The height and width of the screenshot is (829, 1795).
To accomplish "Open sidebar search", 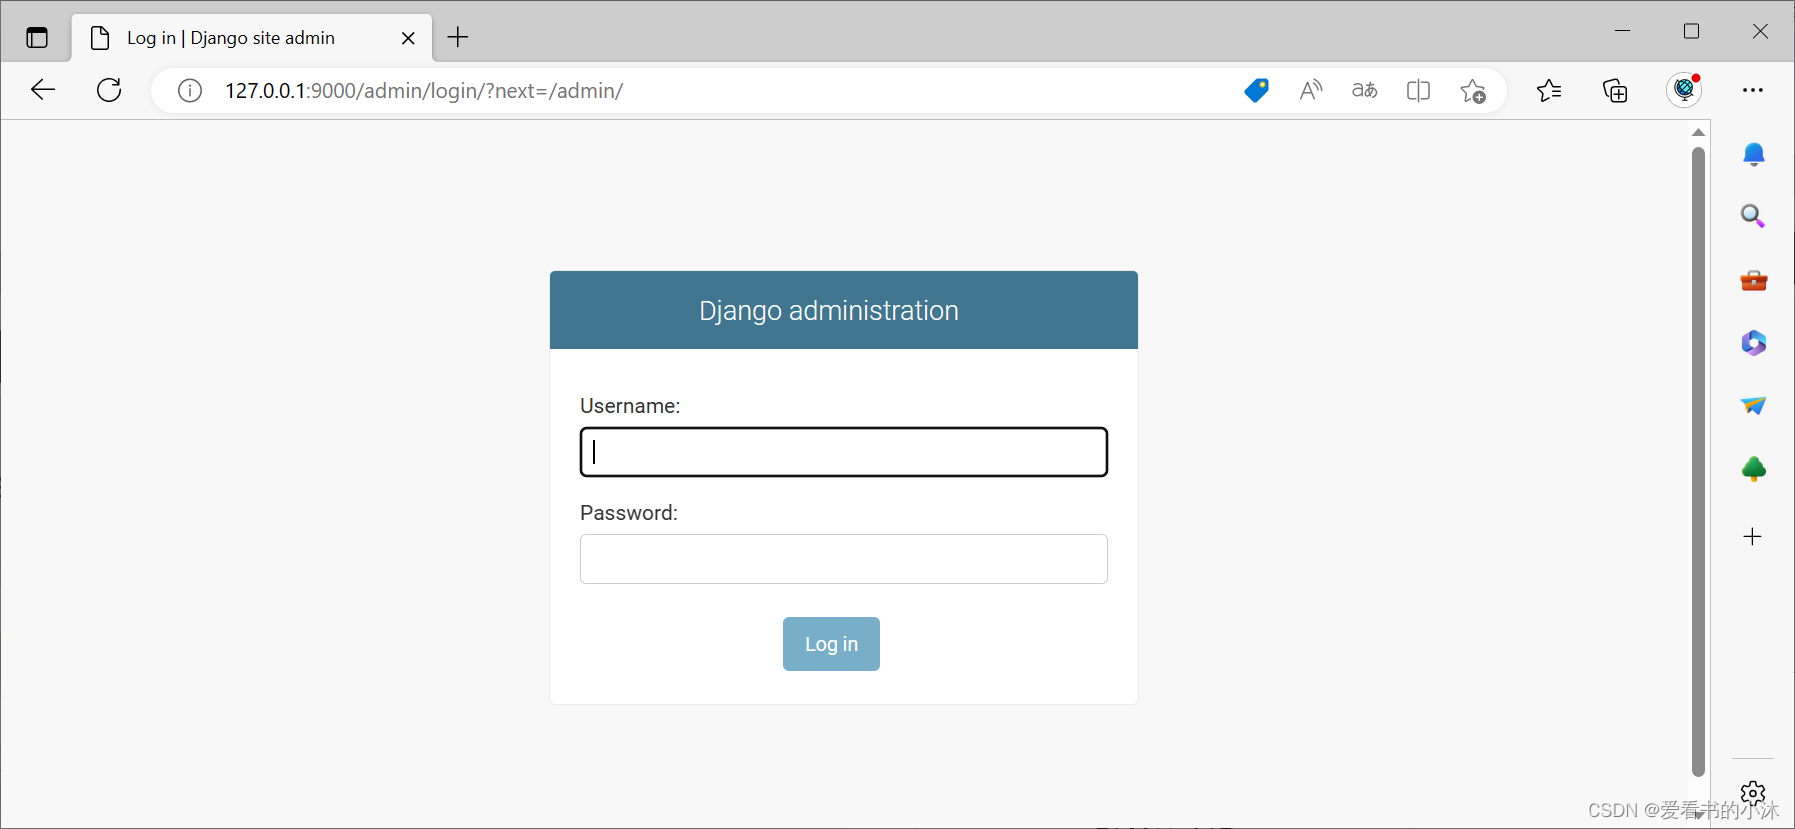I will 1753,216.
